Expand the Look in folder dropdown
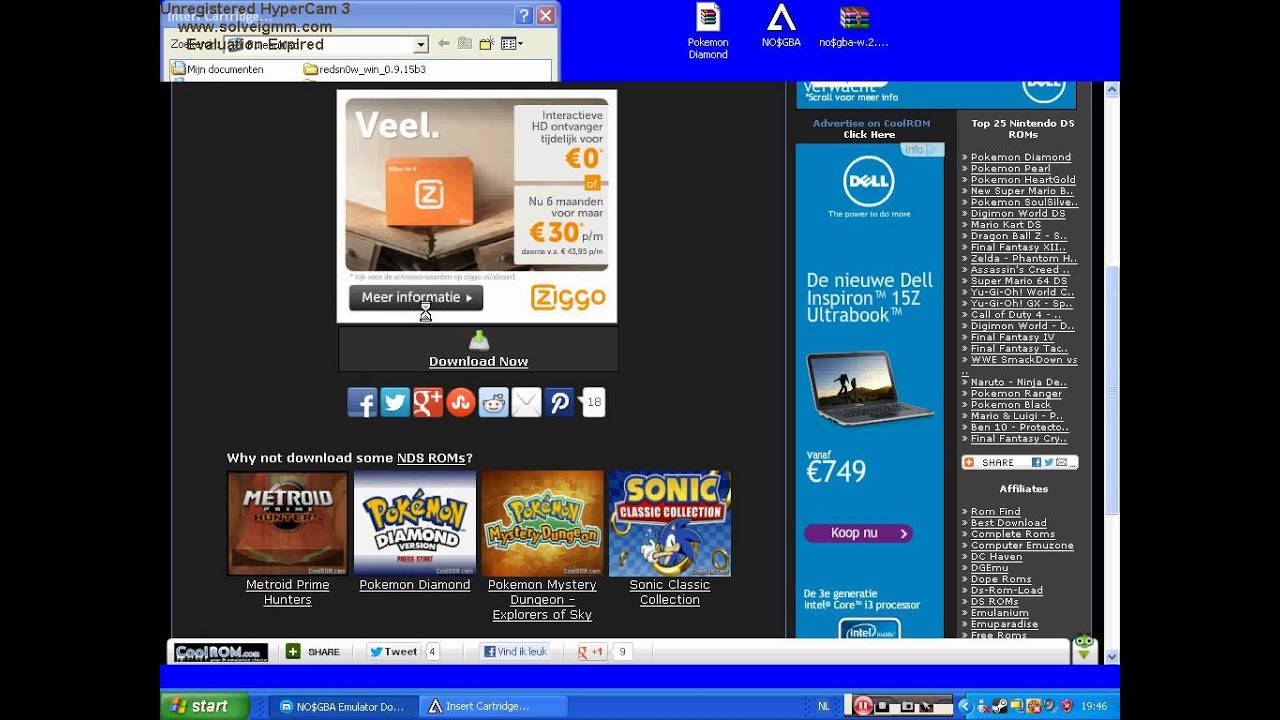1280x720 pixels. [421, 44]
